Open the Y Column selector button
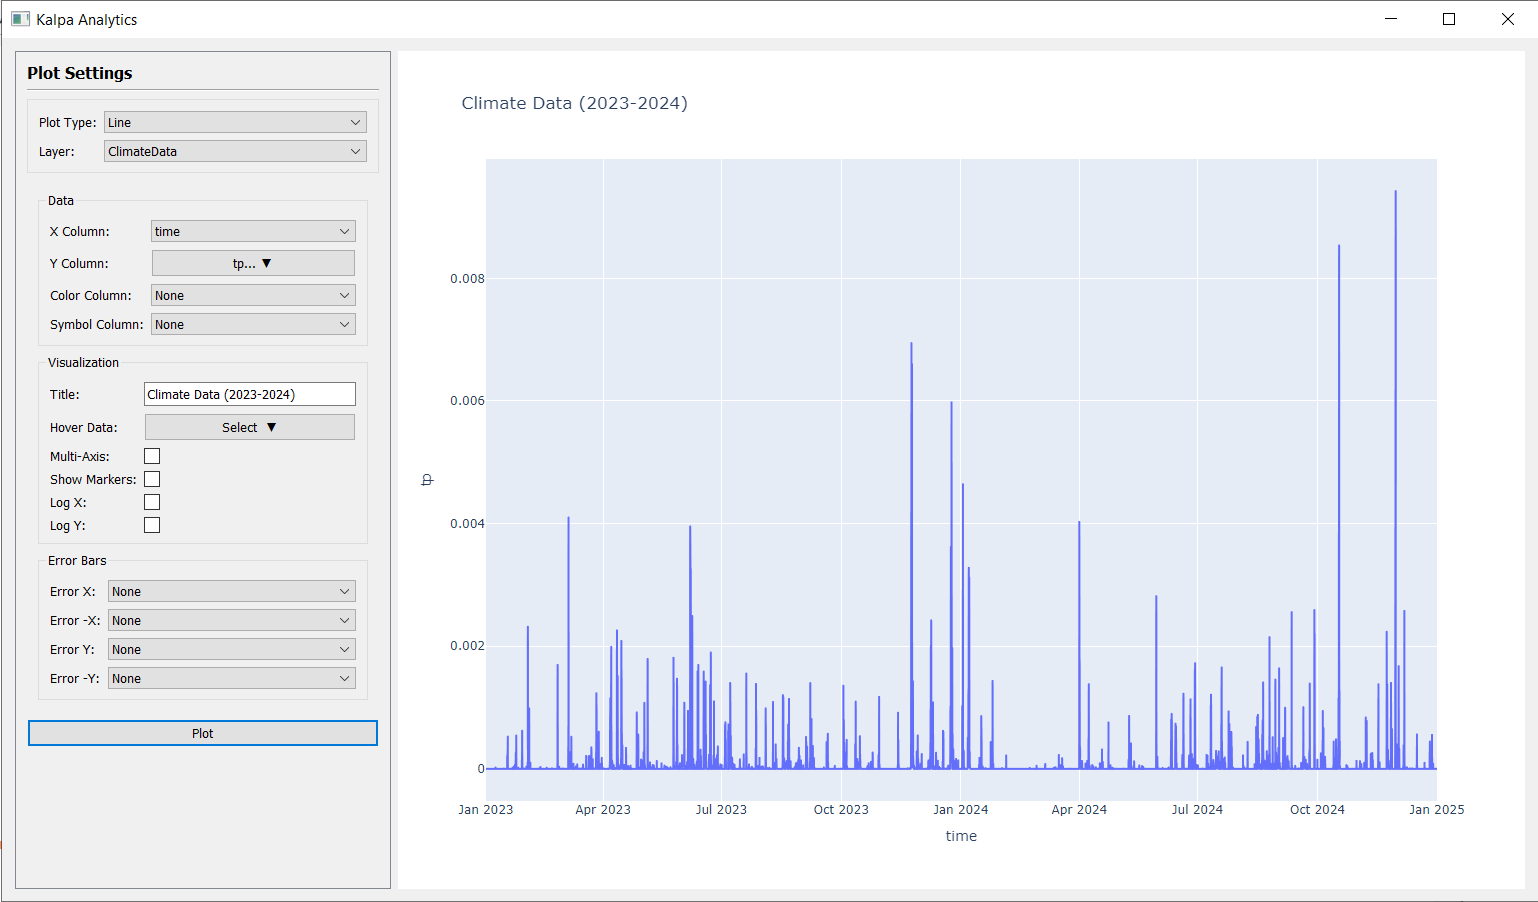The image size is (1538, 902). [x=253, y=263]
